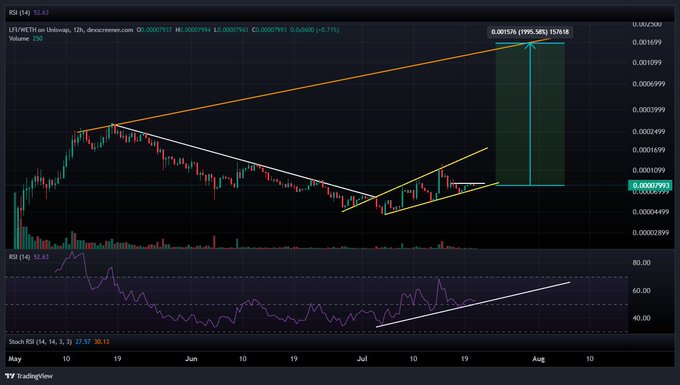
Task: Click the Jul label on the time axis
Action: 362,359
